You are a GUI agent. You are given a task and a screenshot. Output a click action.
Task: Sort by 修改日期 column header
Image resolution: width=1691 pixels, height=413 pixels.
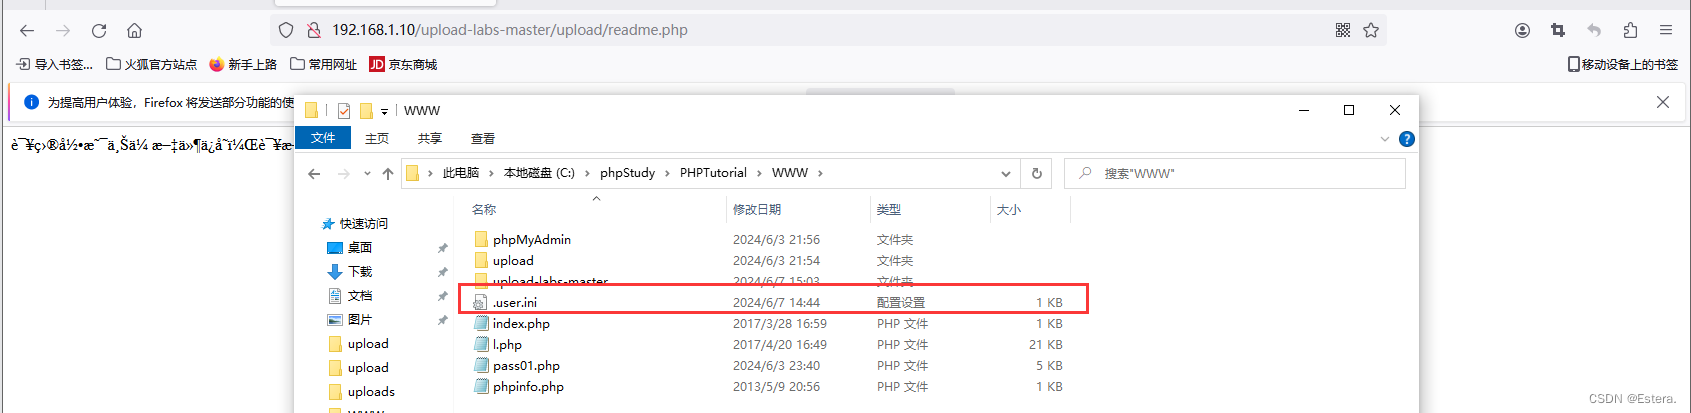pos(757,210)
